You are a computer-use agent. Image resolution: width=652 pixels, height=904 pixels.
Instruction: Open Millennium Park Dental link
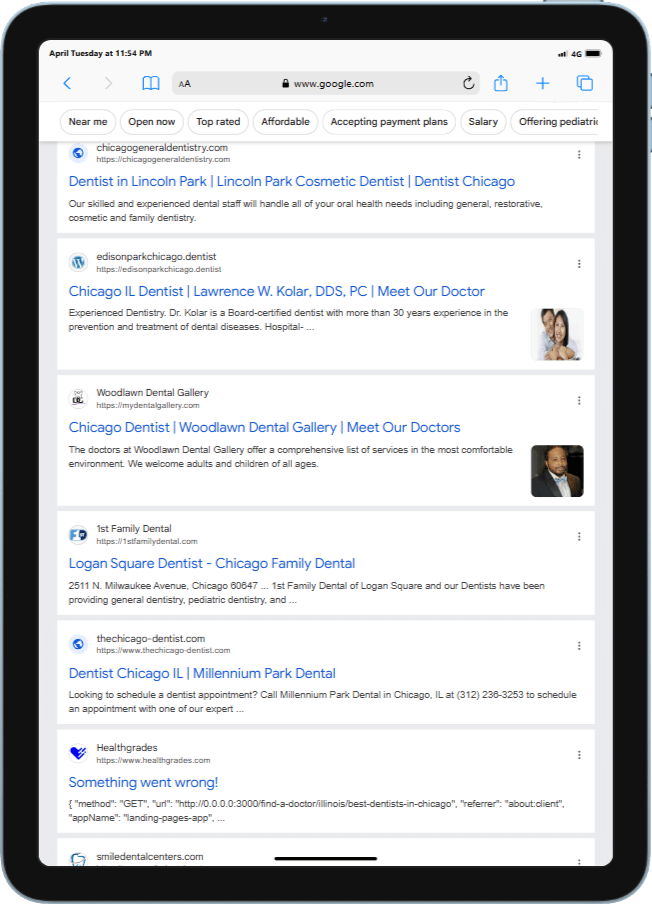202,673
